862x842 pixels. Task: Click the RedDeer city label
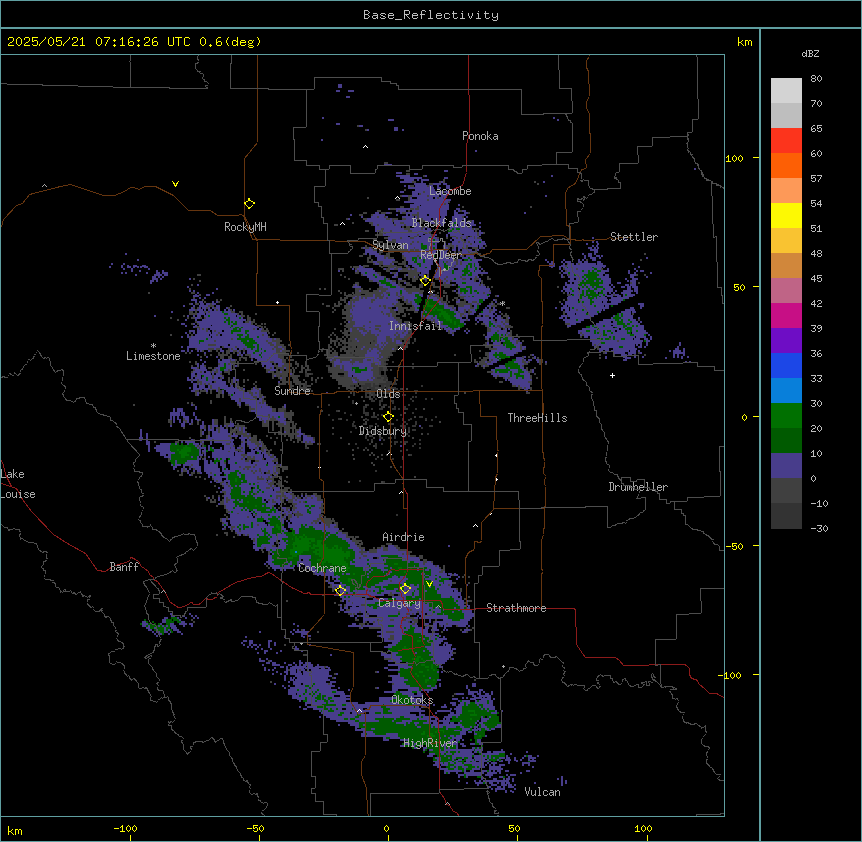coord(441,255)
